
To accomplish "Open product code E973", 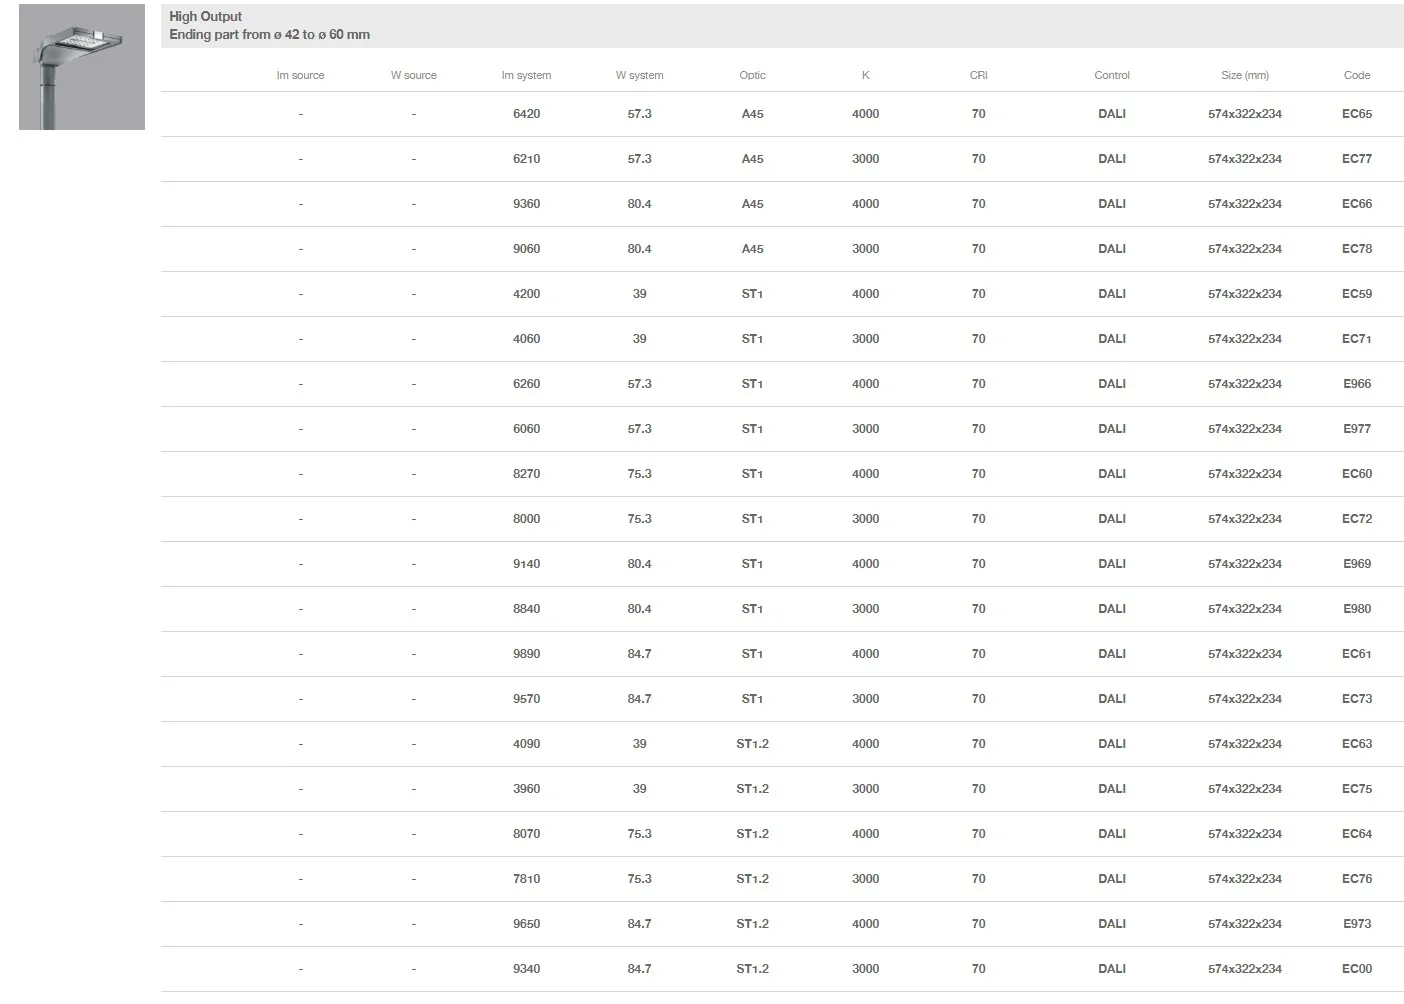I will pos(1356,924).
